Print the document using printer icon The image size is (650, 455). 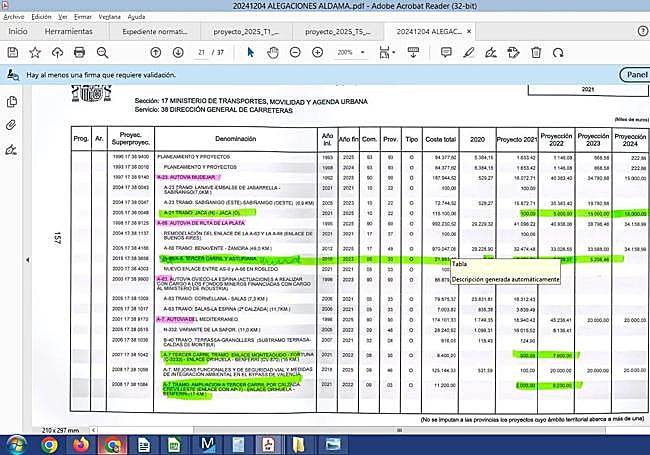click(x=79, y=52)
